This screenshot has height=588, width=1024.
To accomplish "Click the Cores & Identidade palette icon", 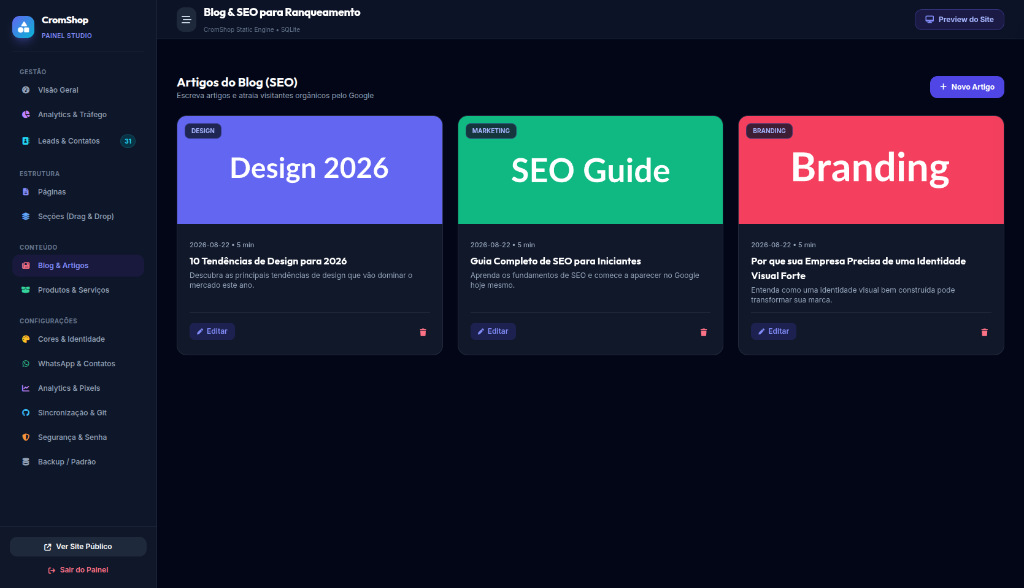I will tap(25, 339).
